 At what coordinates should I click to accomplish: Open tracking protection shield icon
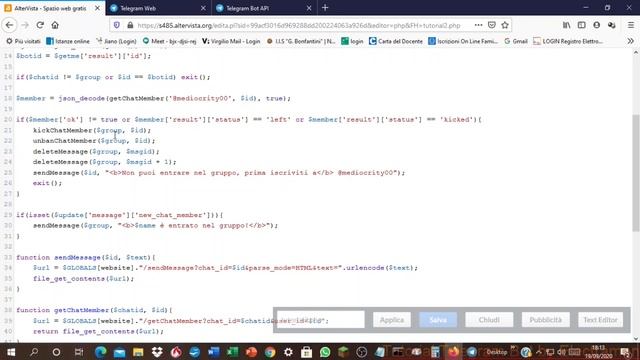(x=117, y=25)
